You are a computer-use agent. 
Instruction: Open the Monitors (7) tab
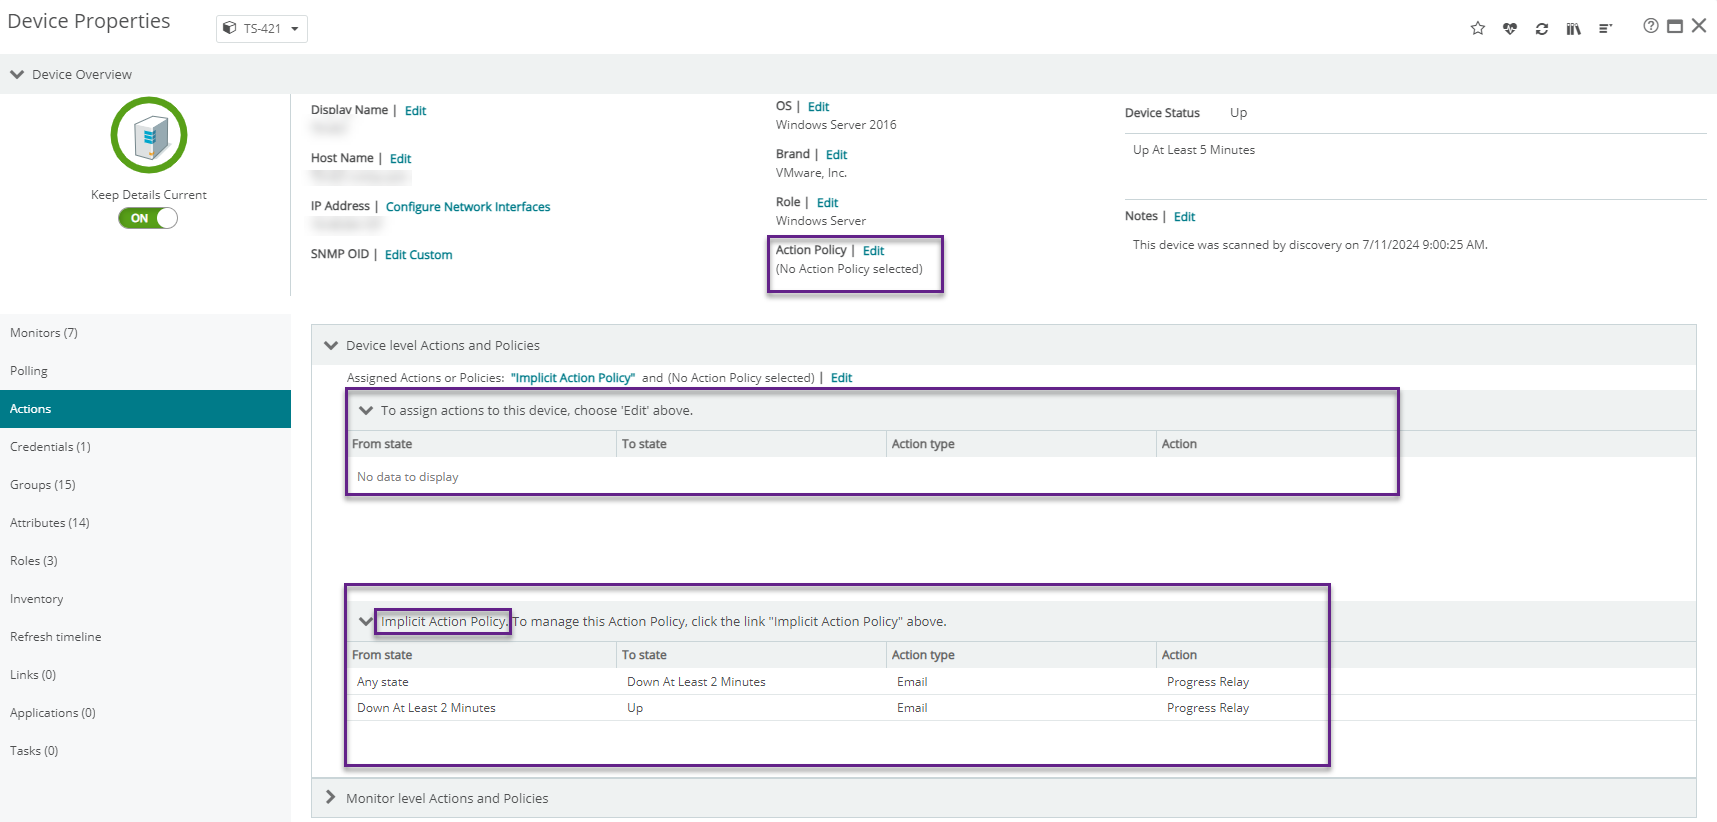(145, 333)
